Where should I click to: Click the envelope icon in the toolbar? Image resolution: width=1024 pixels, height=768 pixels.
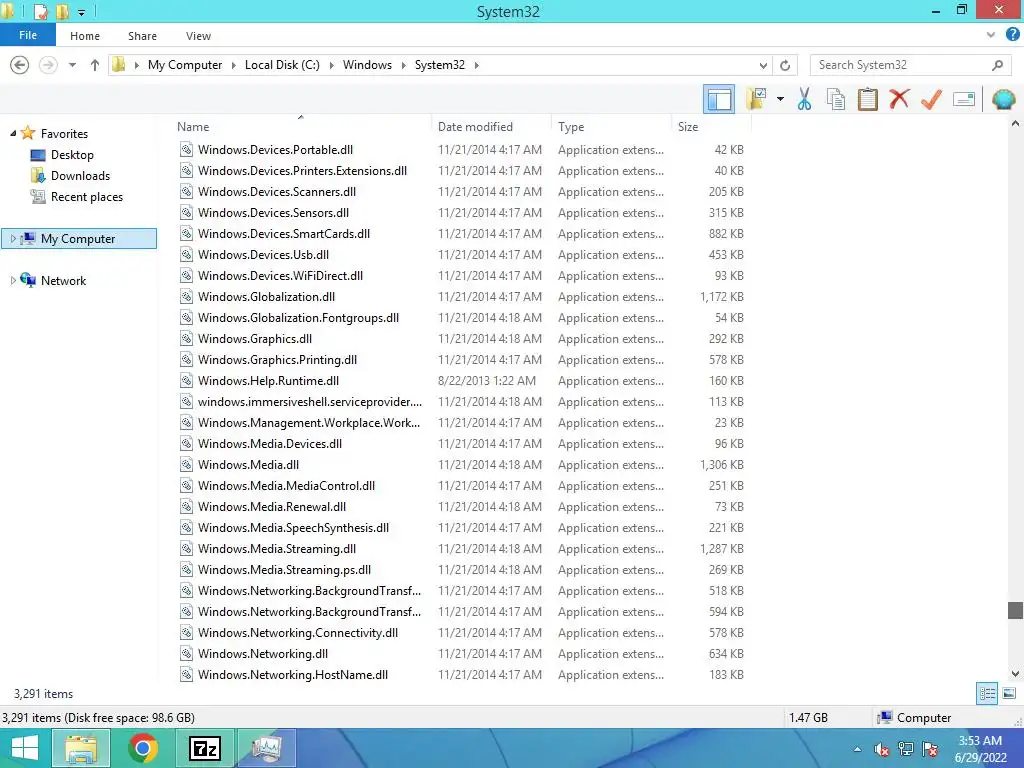tap(964, 99)
